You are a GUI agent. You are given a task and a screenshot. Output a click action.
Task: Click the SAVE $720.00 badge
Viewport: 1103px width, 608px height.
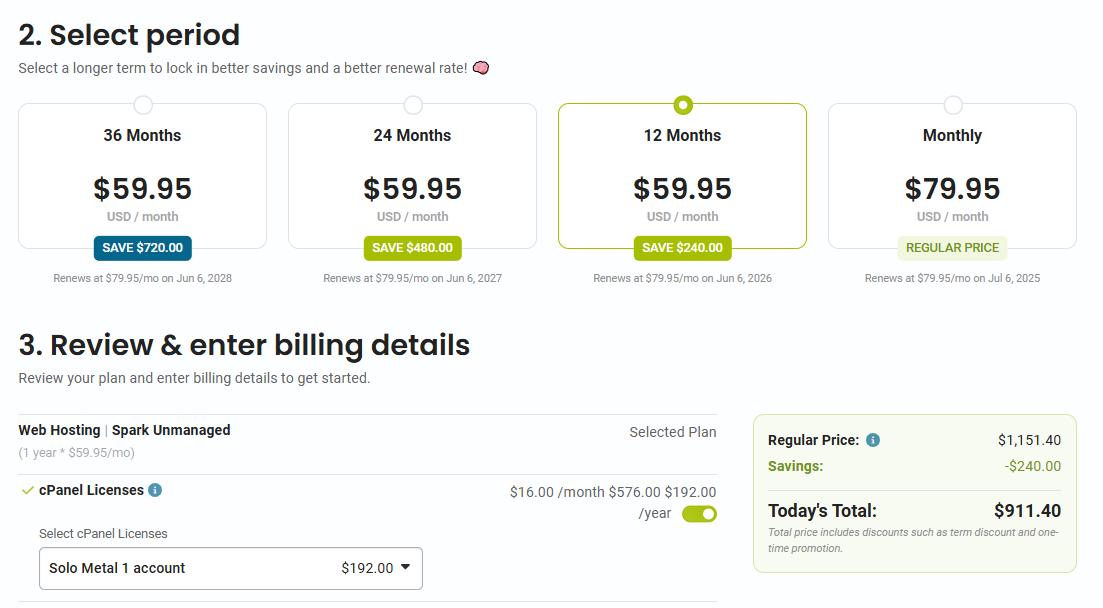pos(143,248)
